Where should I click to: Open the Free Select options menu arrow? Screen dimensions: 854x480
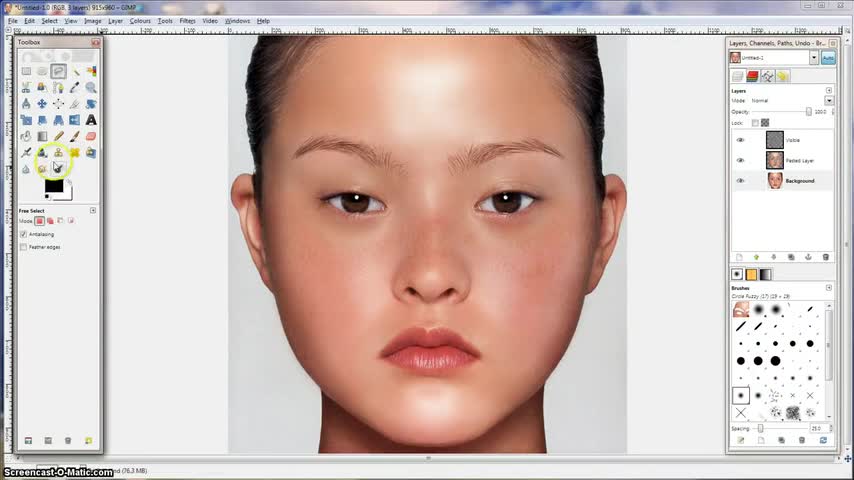pyautogui.click(x=93, y=210)
